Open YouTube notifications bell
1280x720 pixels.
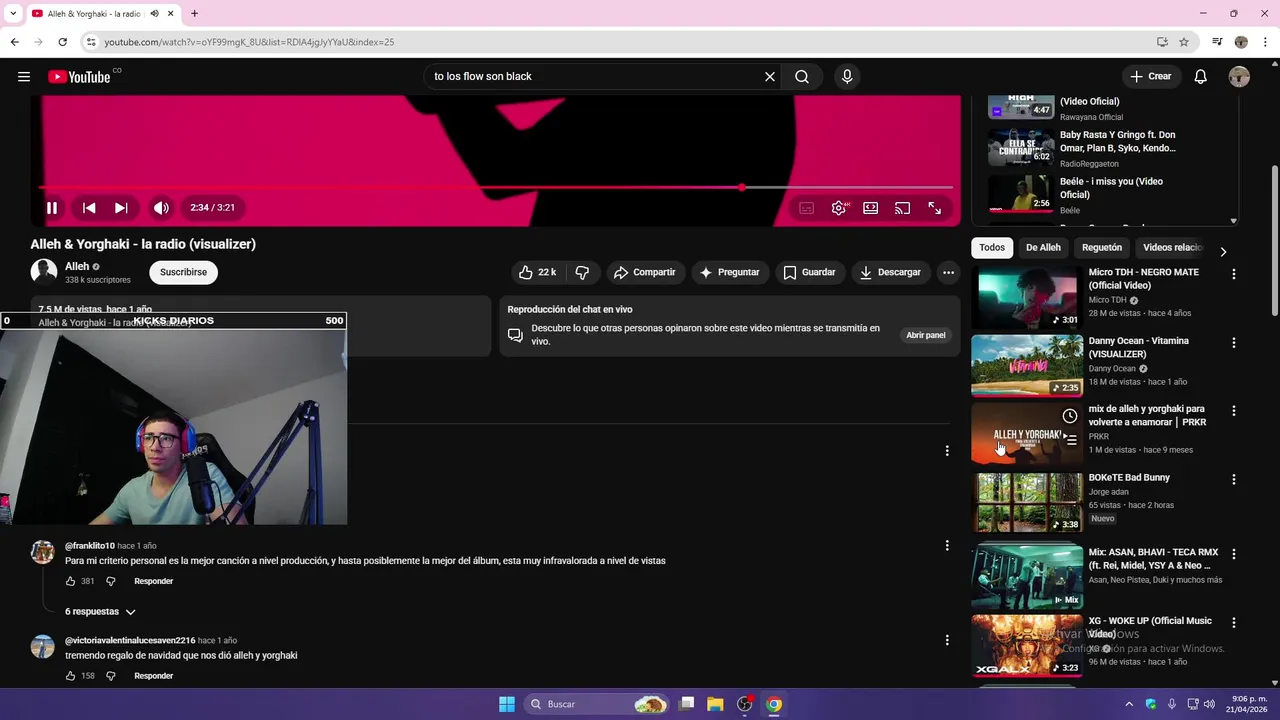pyautogui.click(x=1201, y=76)
